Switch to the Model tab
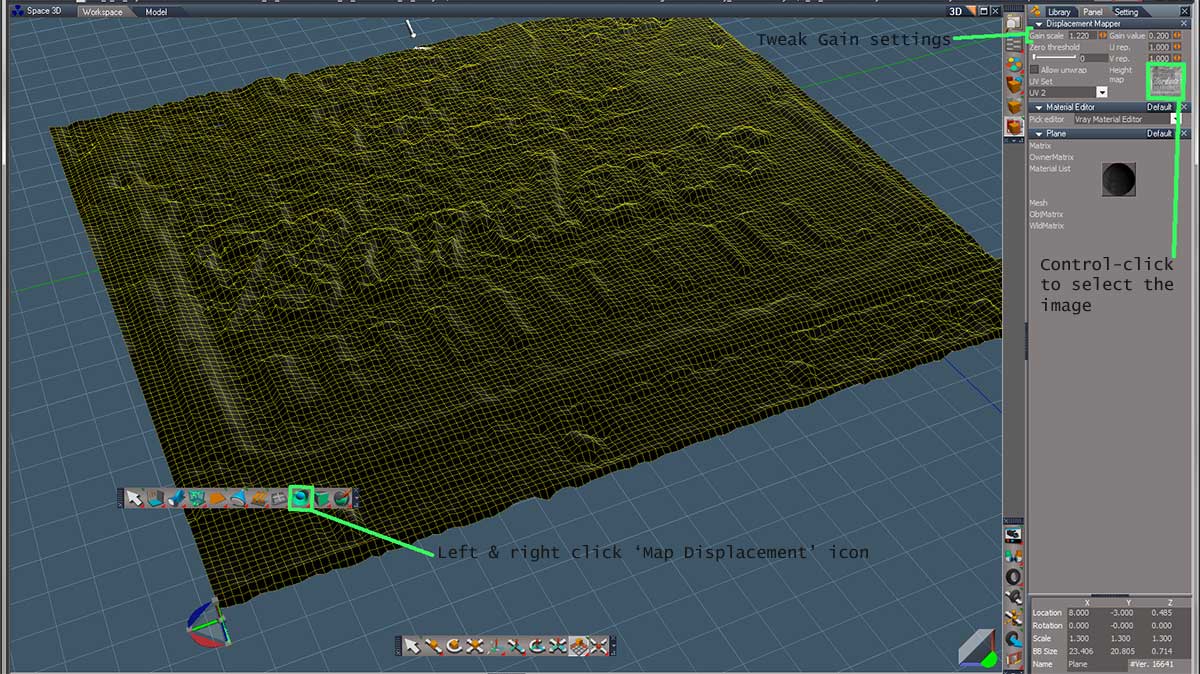 coord(156,12)
